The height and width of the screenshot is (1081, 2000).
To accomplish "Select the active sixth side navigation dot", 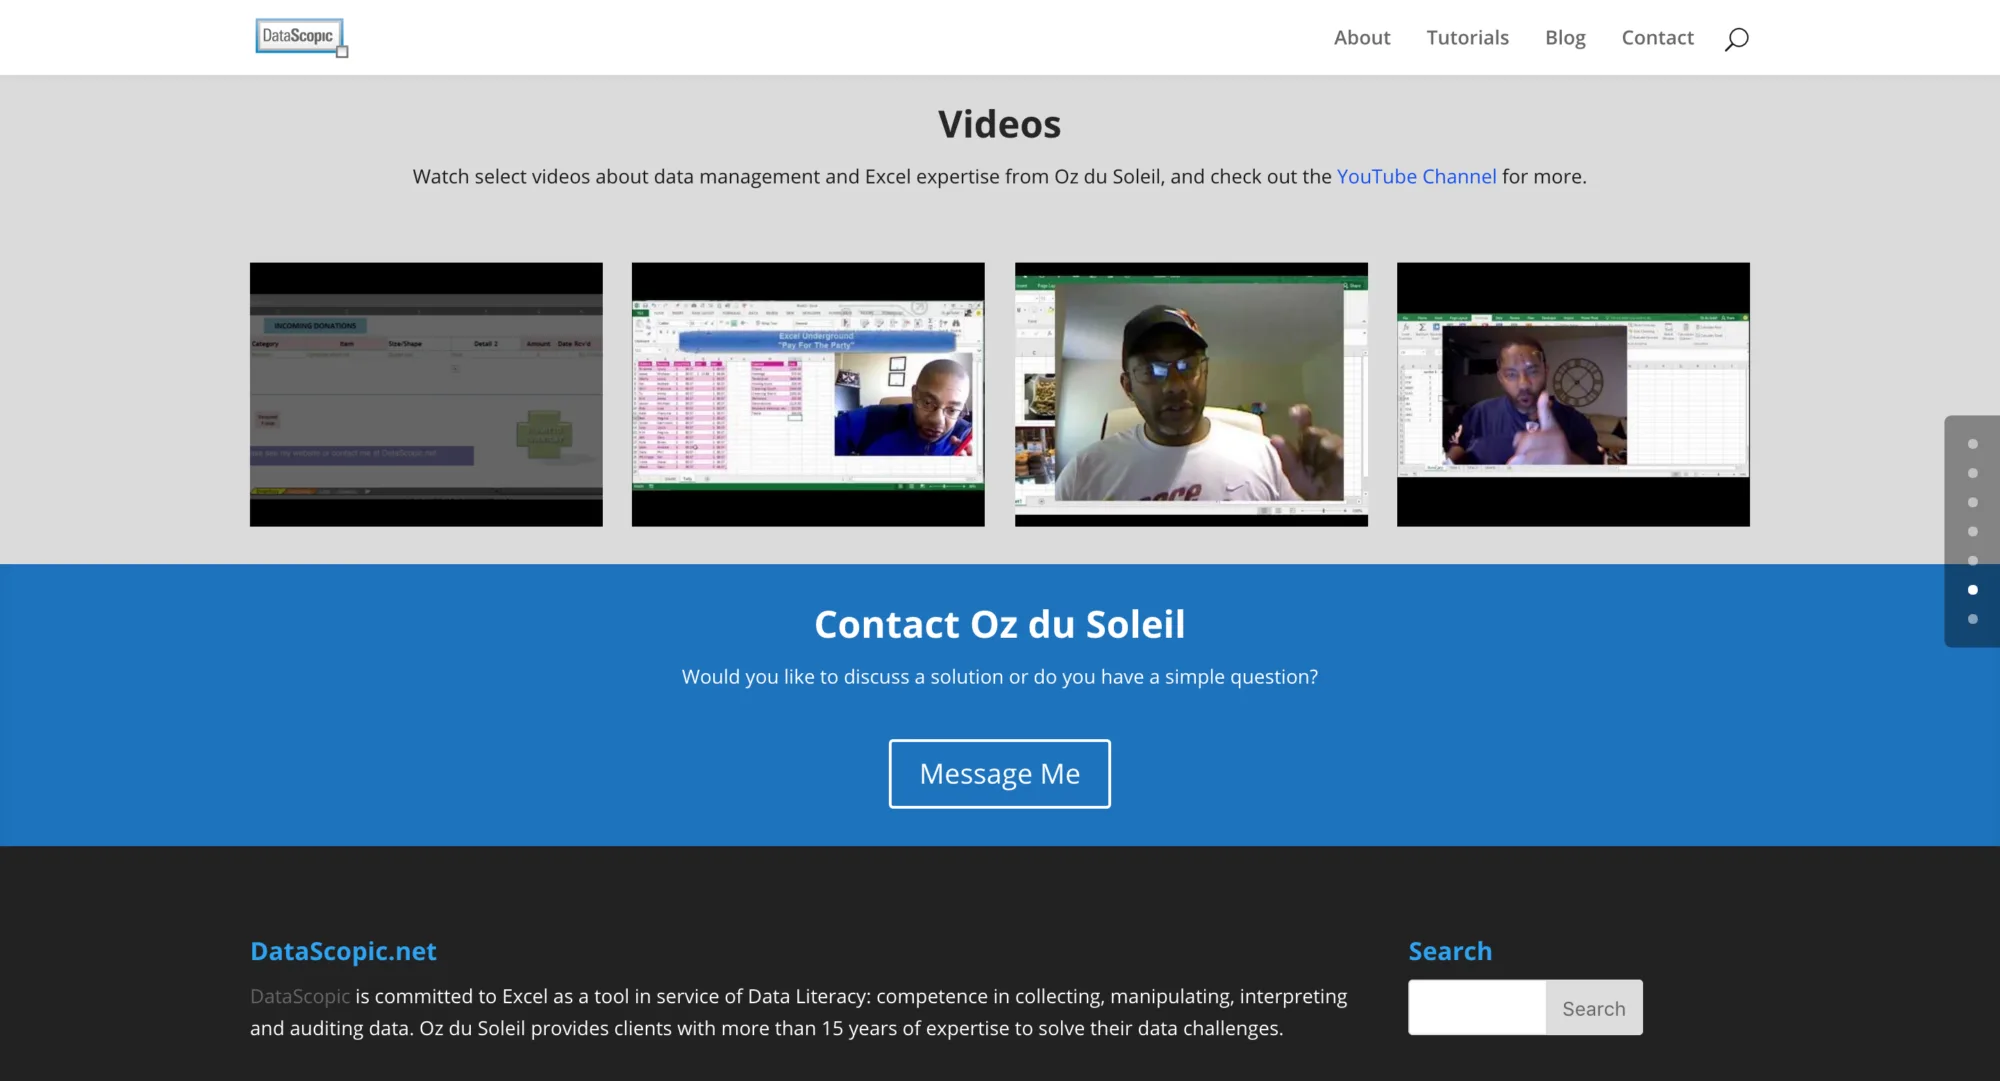I will [1972, 590].
